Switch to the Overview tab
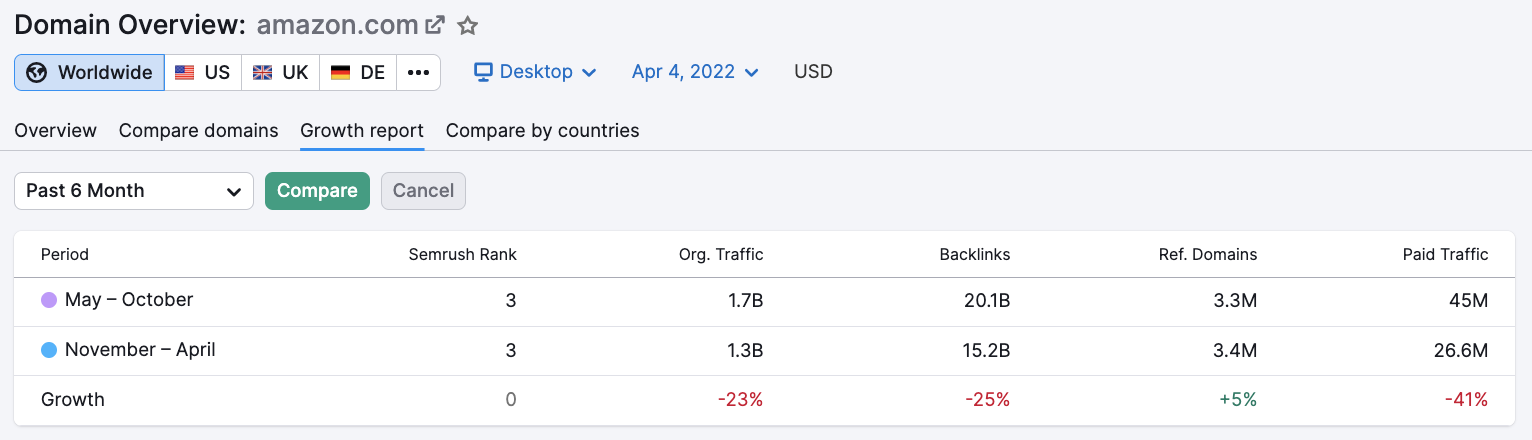1532x440 pixels. pos(56,131)
